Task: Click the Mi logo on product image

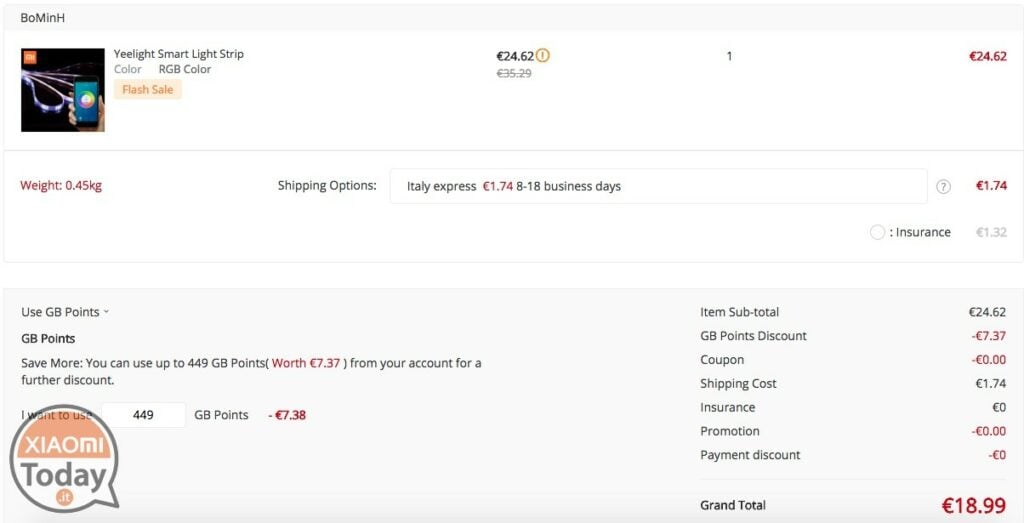Action: click(30, 57)
